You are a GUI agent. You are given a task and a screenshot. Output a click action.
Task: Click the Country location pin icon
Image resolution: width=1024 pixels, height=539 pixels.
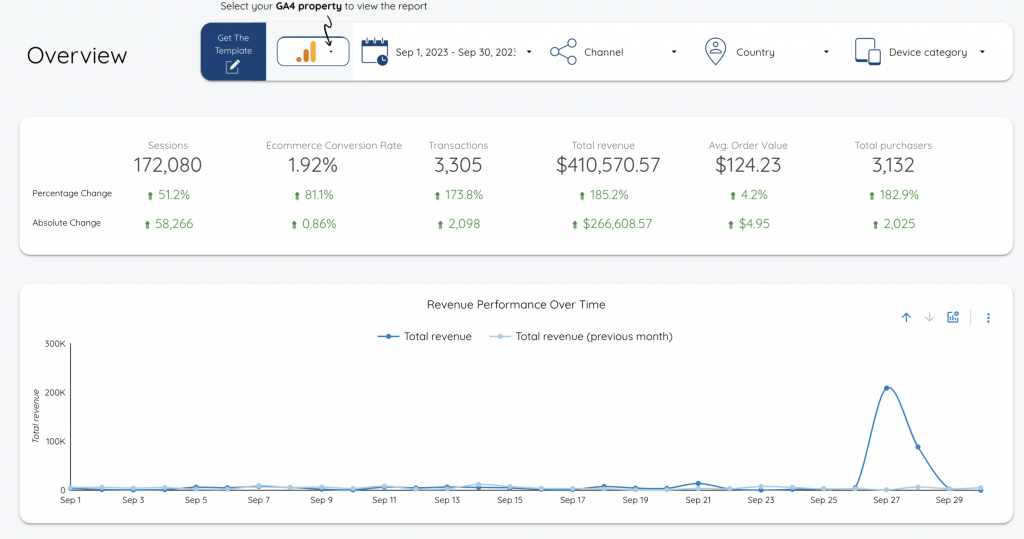click(716, 52)
